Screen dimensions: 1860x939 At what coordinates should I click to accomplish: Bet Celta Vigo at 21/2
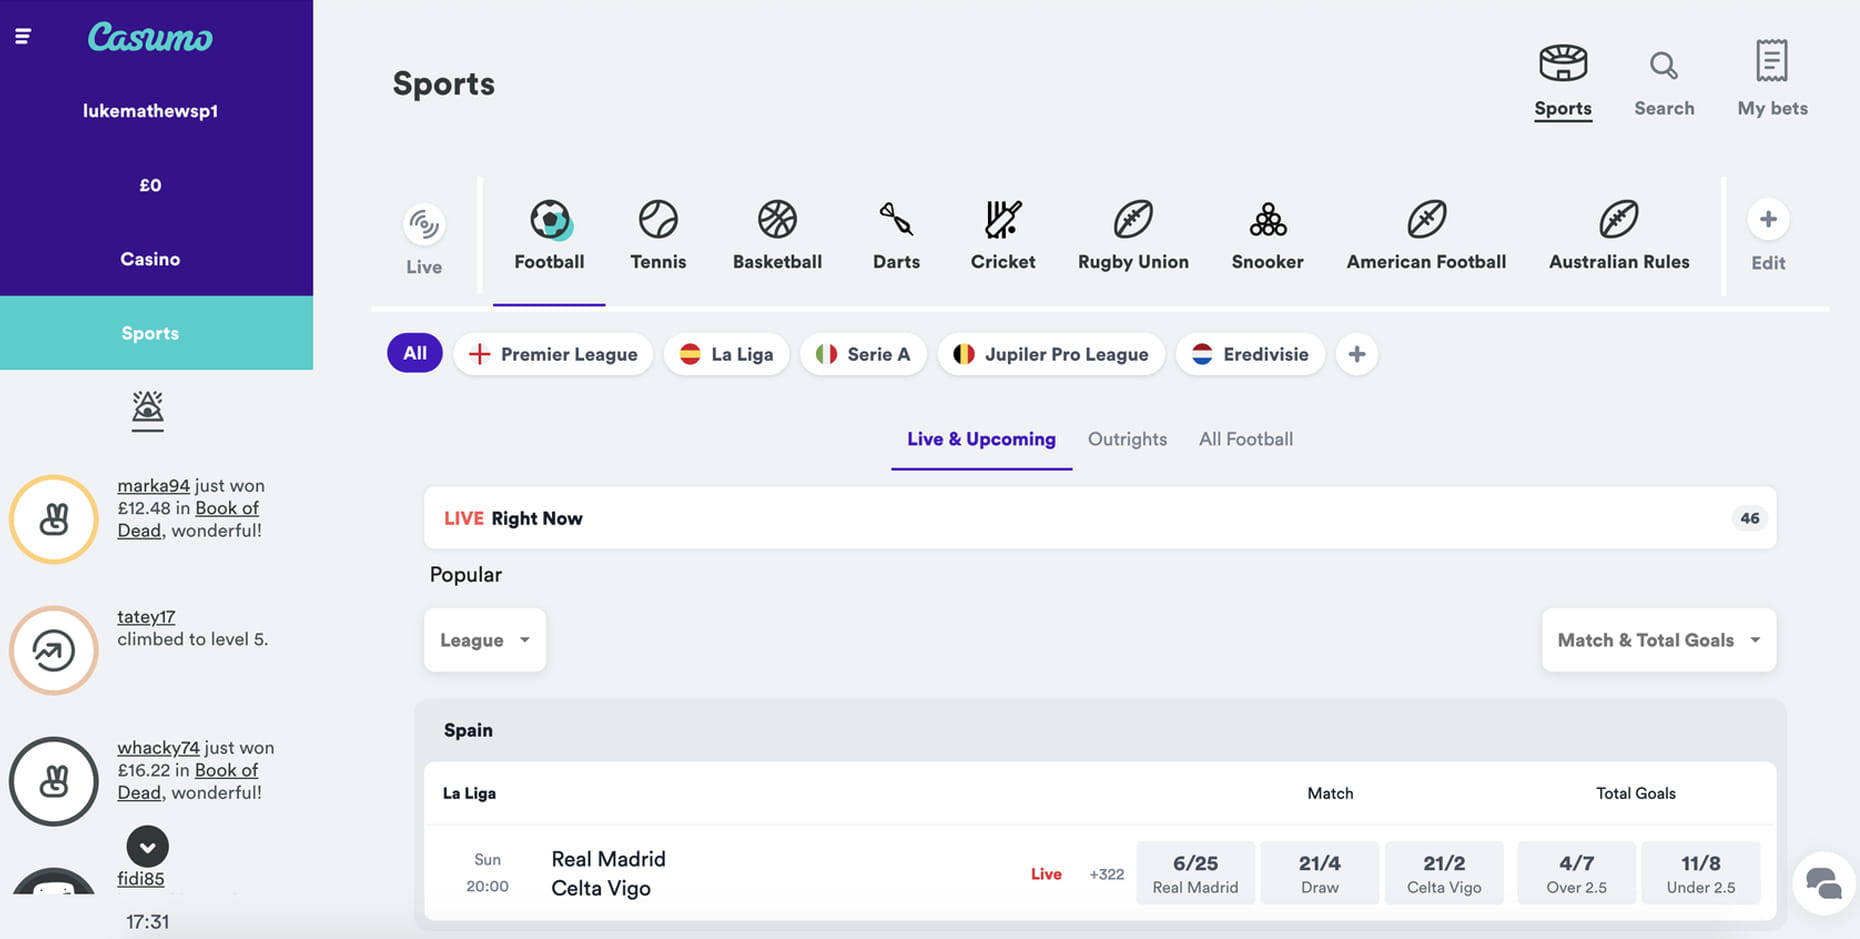1444,873
